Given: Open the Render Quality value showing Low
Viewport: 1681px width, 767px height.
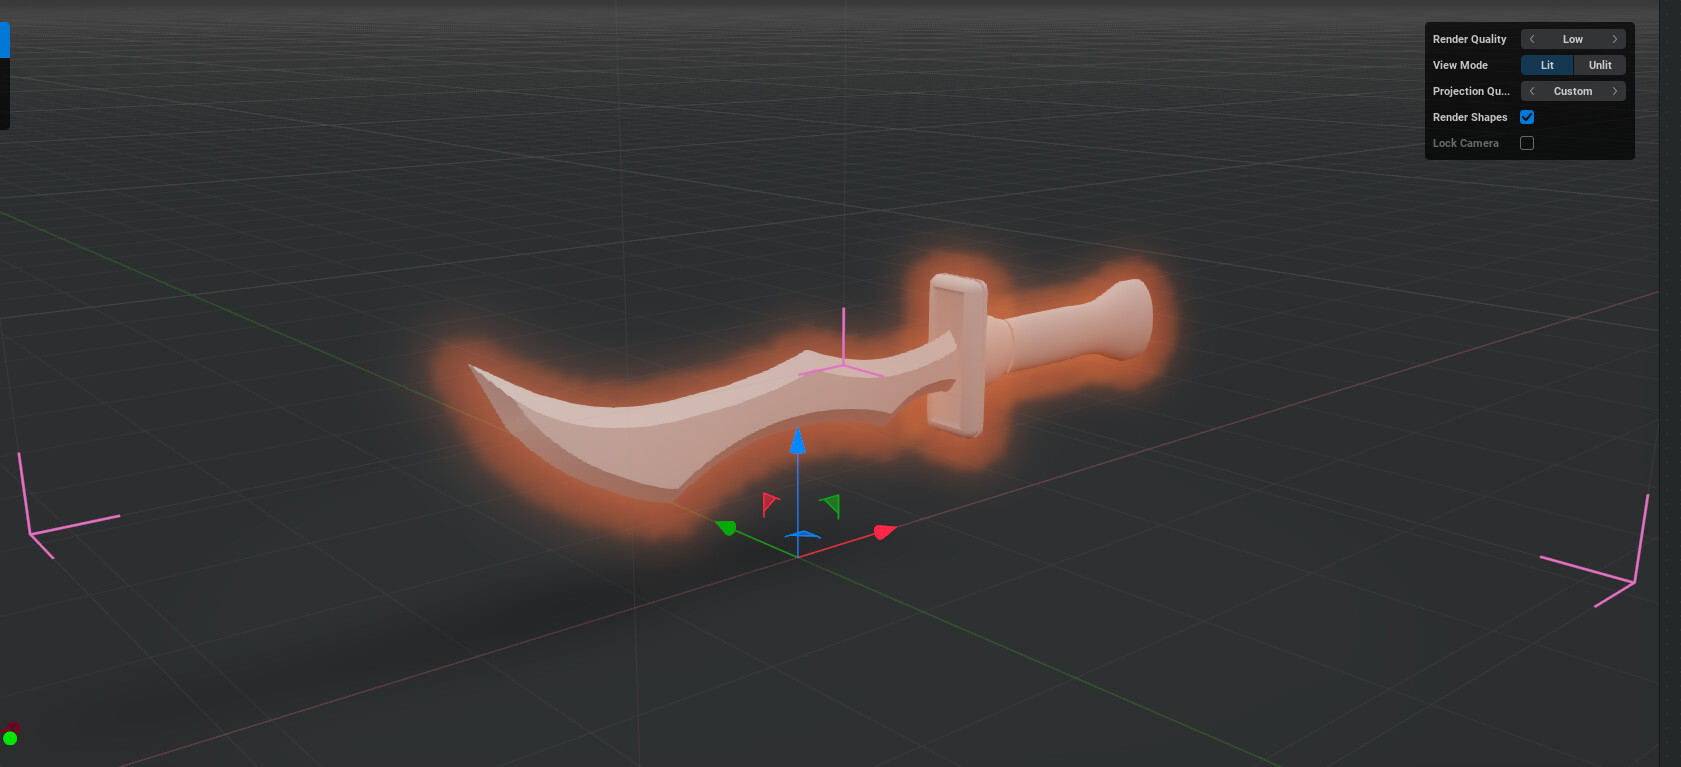Looking at the screenshot, I should click(x=1573, y=39).
